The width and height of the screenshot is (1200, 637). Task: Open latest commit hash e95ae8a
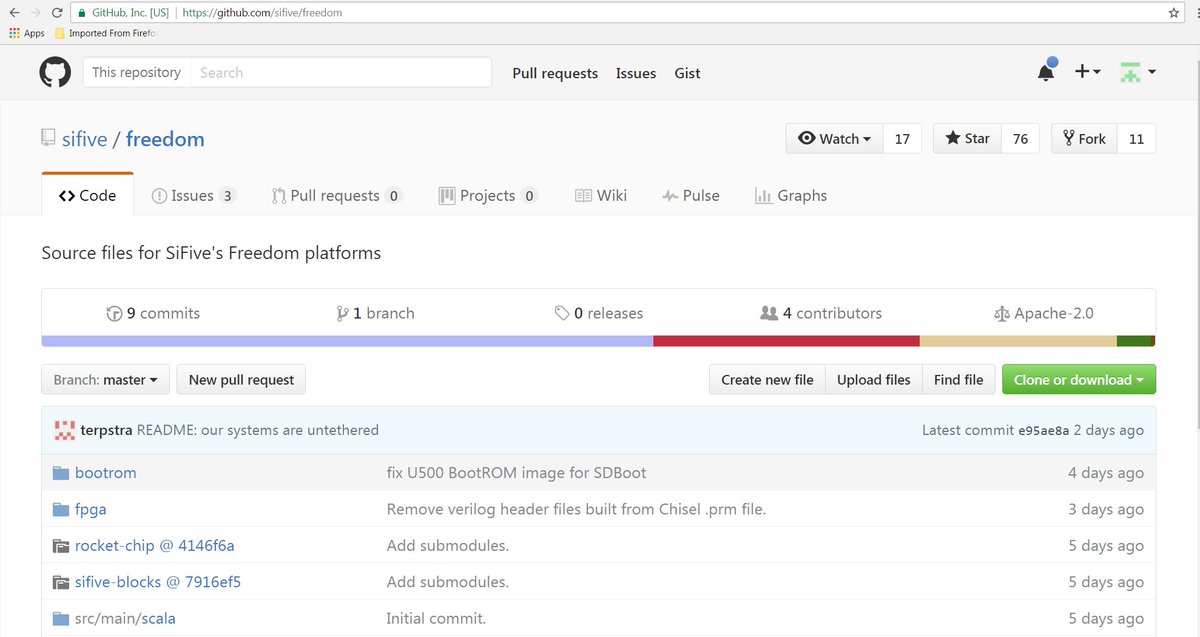coord(1043,431)
